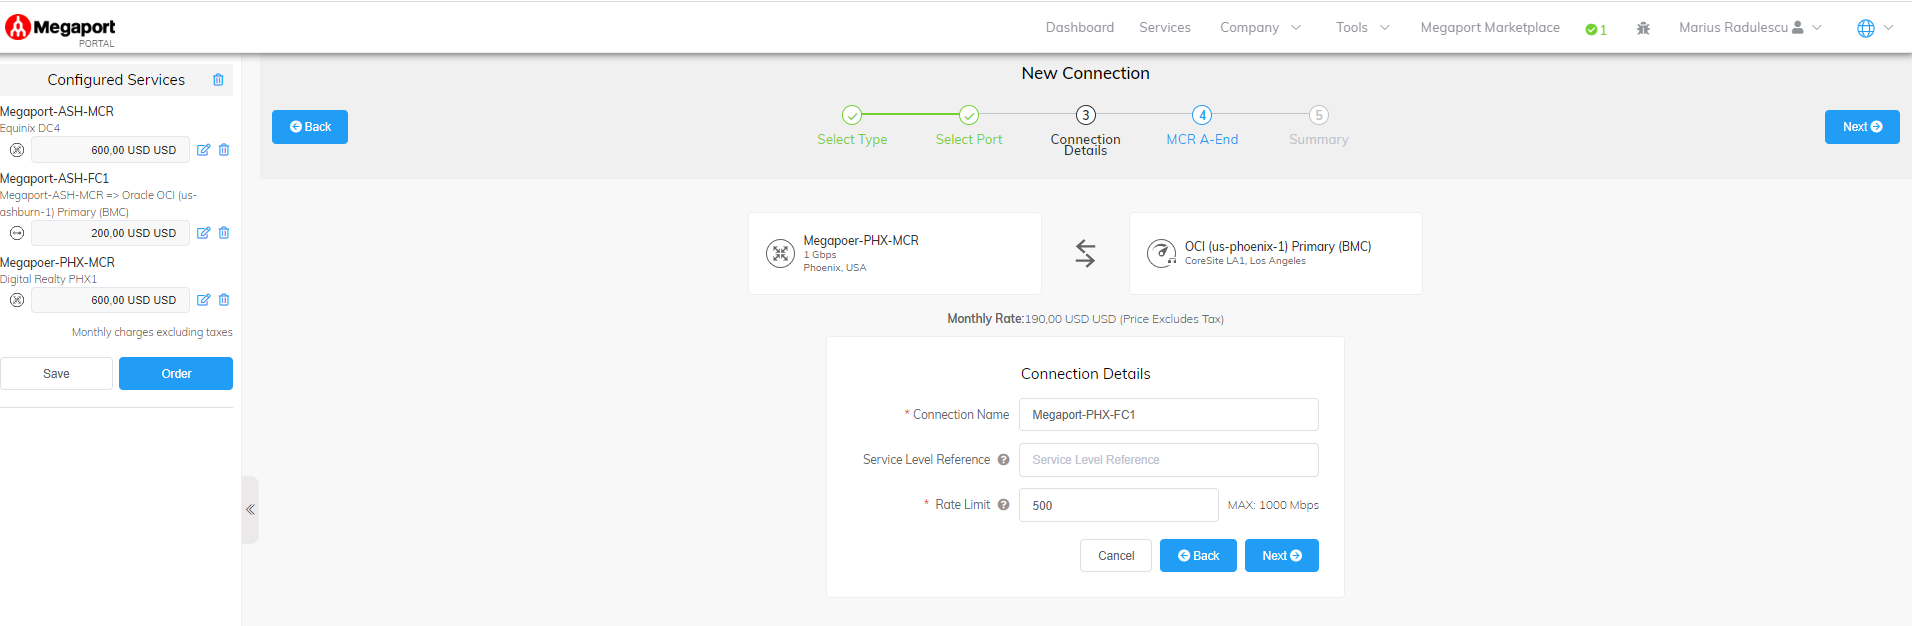Click the Connection Name input field
Image resolution: width=1912 pixels, height=626 pixels.
click(1168, 415)
